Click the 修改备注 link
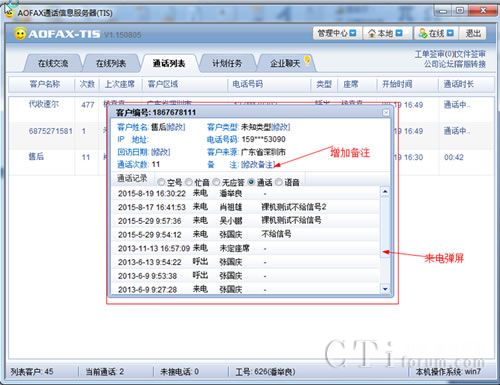 click(258, 164)
